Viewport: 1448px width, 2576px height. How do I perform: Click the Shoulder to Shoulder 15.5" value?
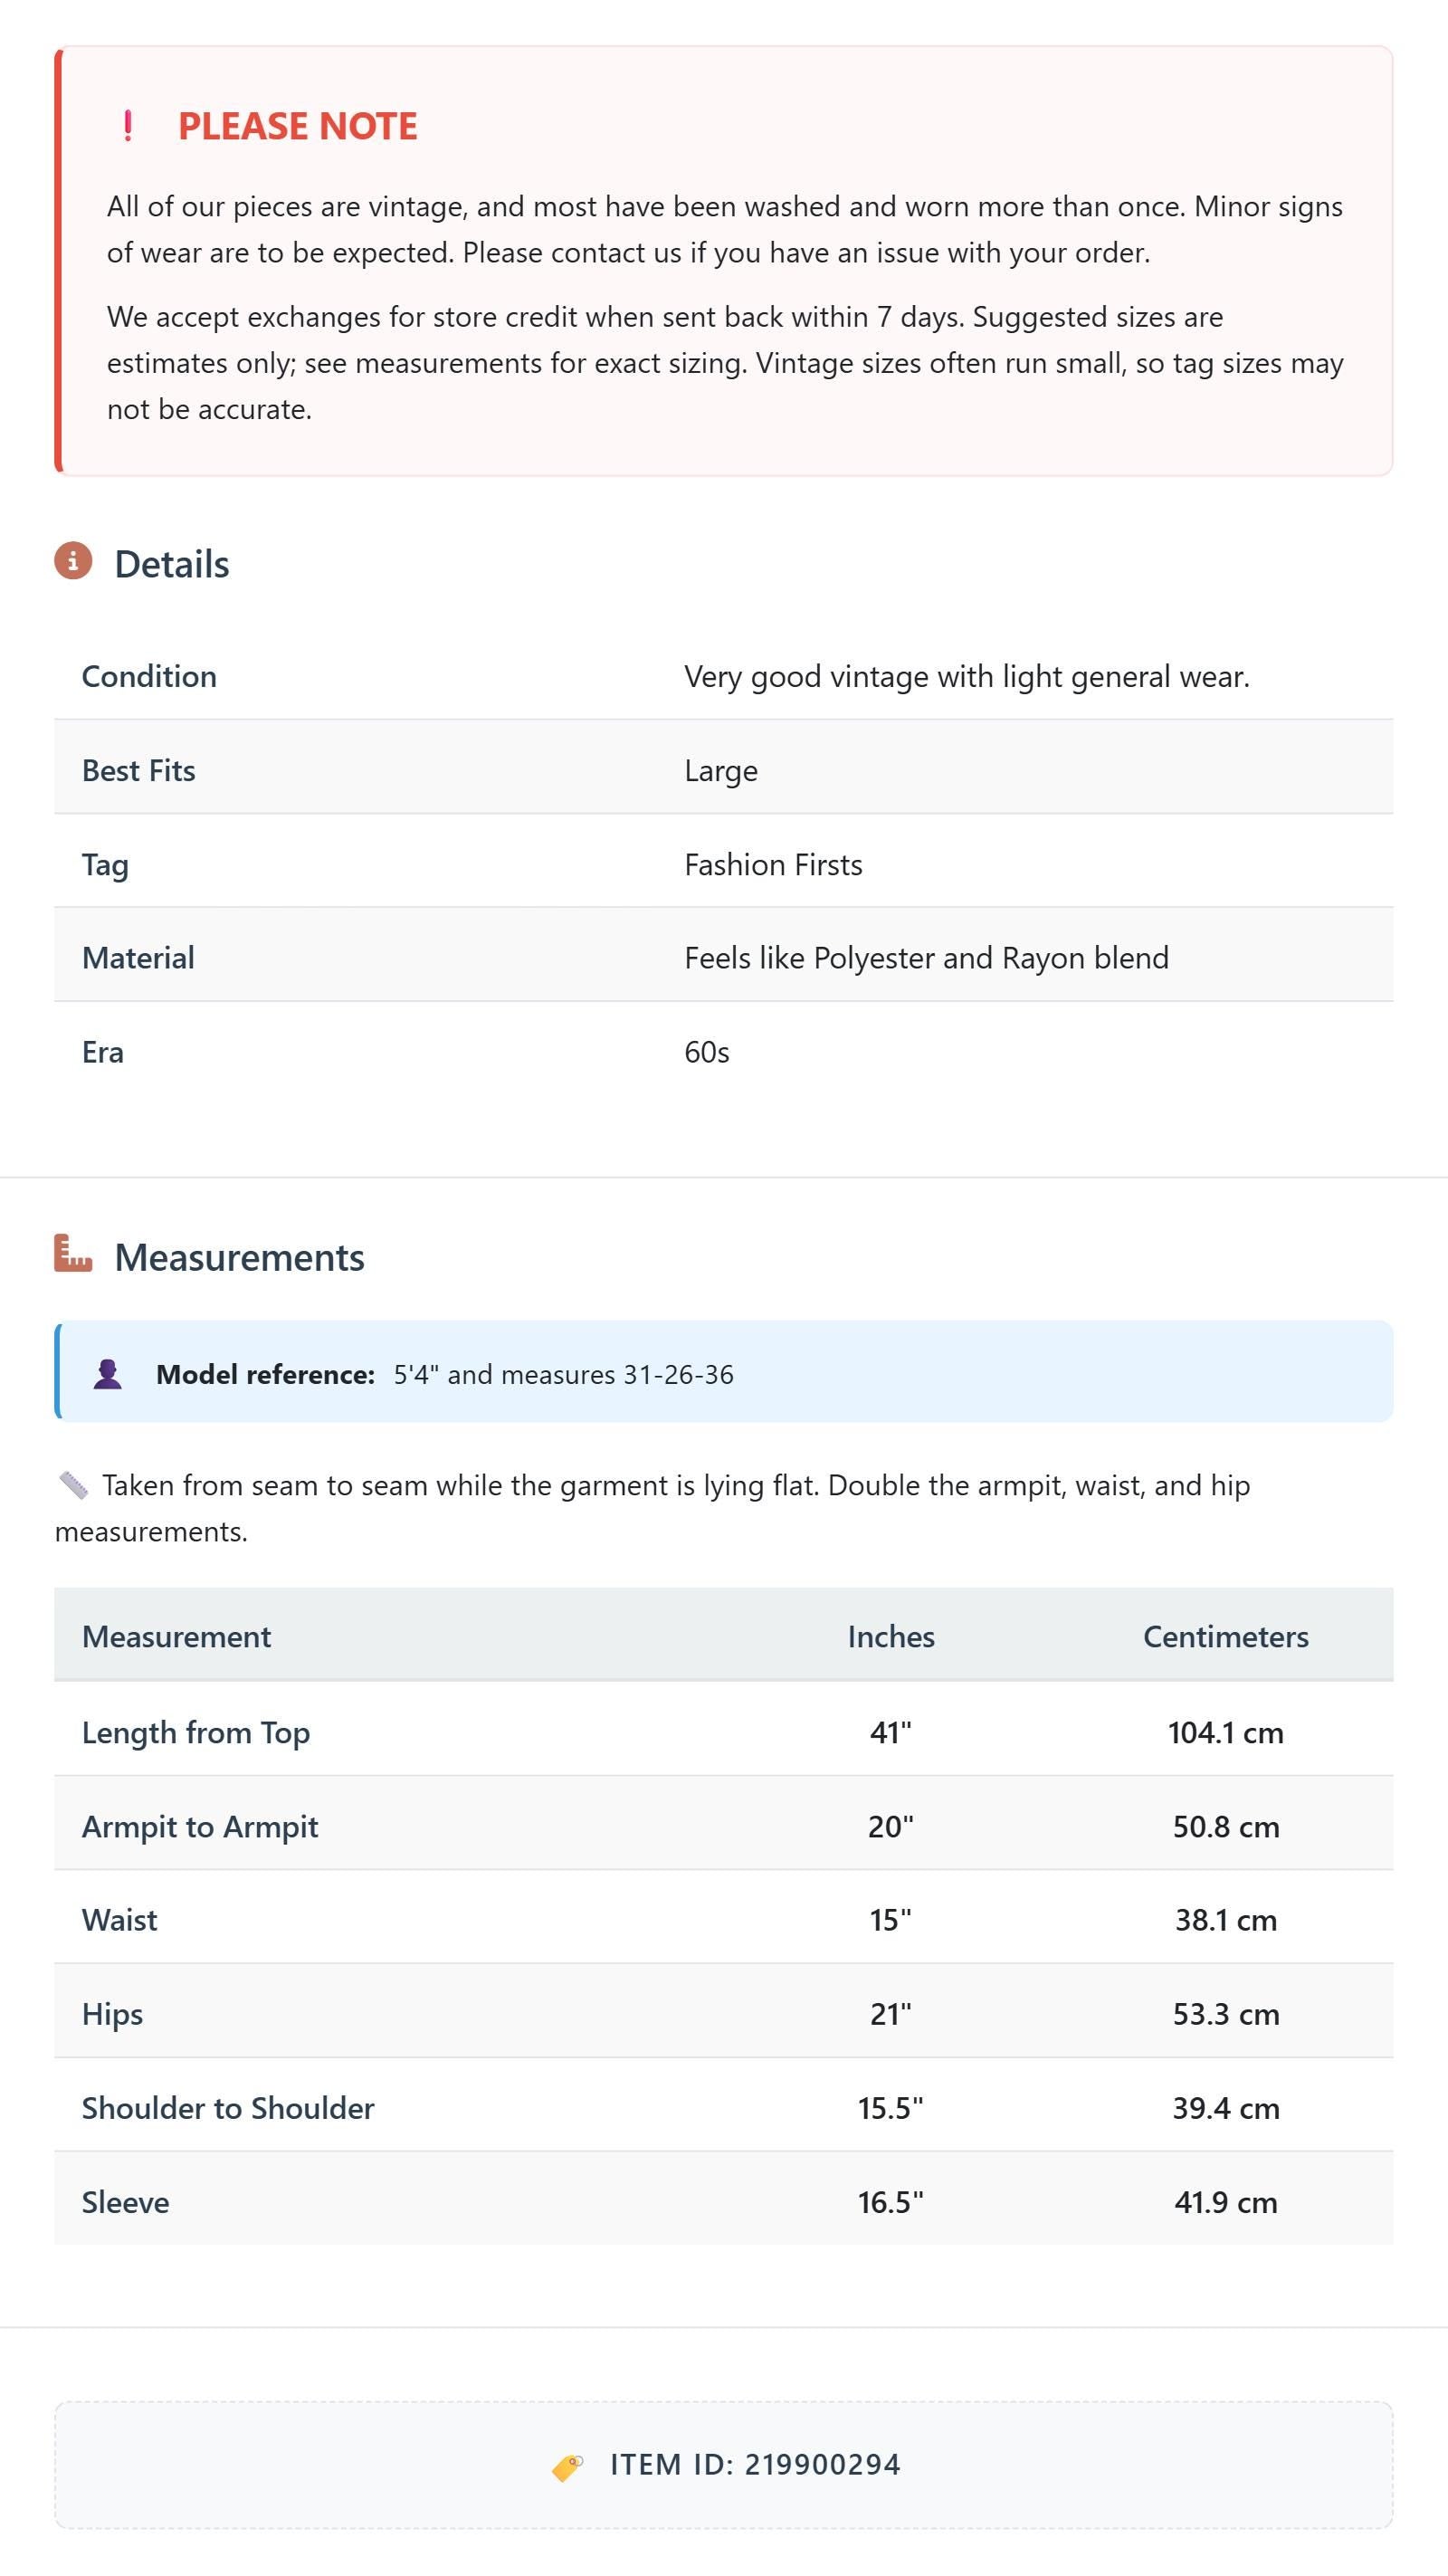(891, 2108)
